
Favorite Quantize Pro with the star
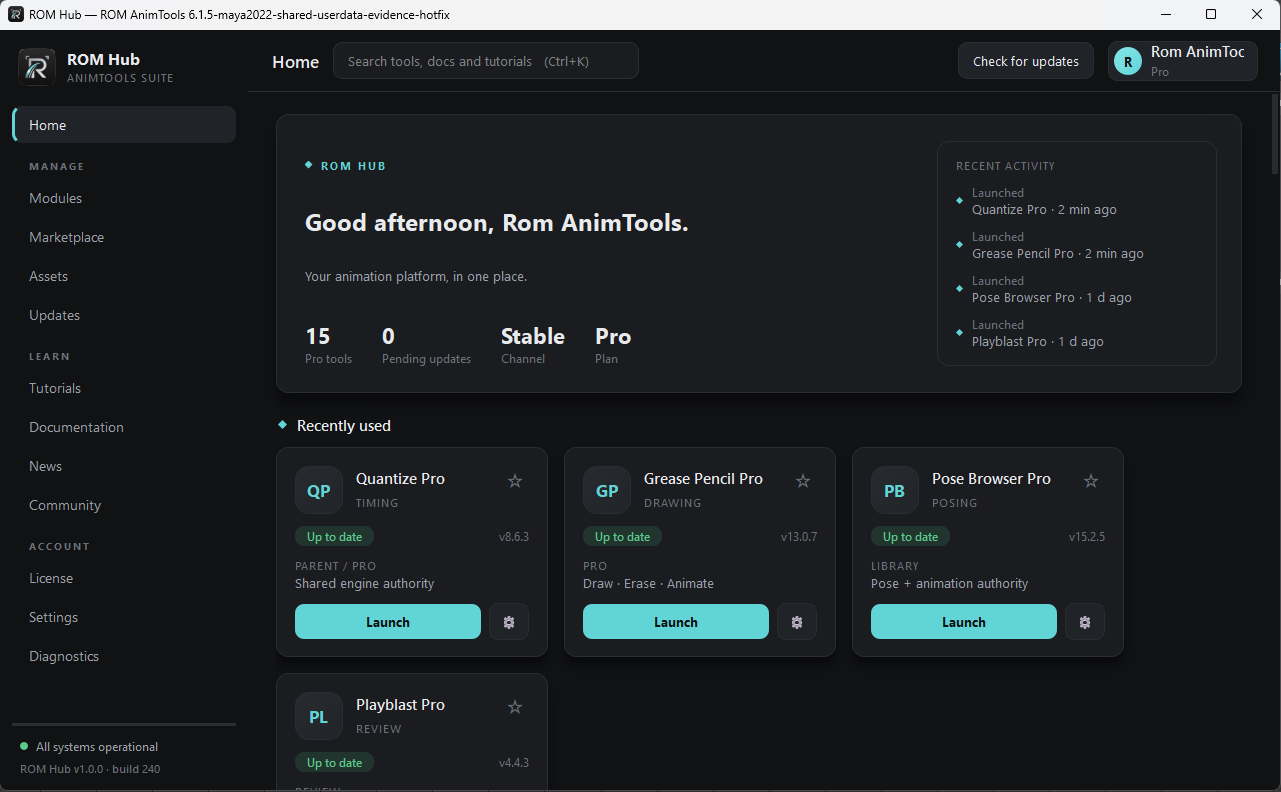tap(515, 481)
